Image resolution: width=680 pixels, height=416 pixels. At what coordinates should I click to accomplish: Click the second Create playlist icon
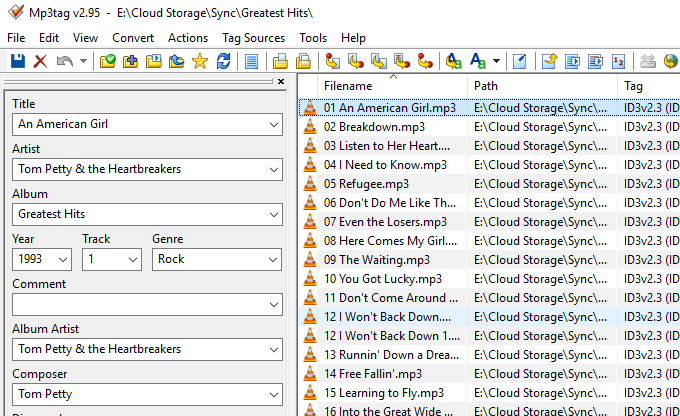(595, 61)
